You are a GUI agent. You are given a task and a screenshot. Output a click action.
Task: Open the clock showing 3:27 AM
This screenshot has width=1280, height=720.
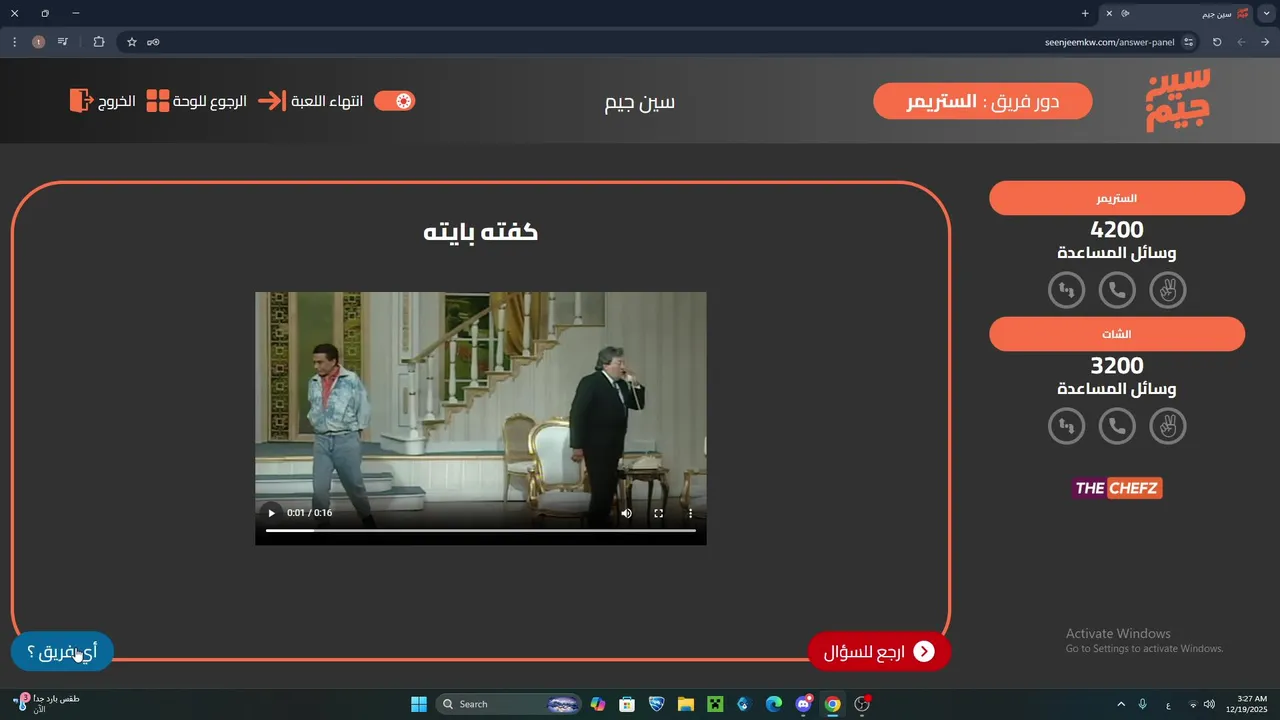1248,704
